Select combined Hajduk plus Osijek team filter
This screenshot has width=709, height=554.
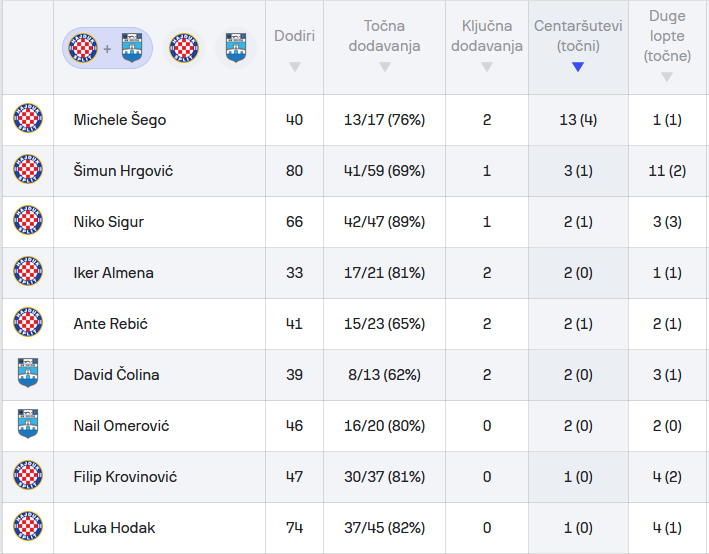(x=108, y=47)
